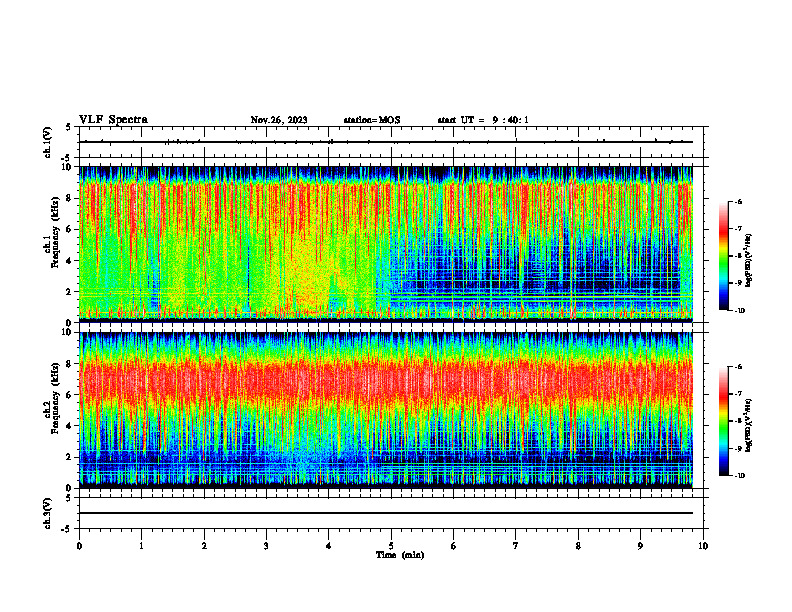Click inside the ch.2 spectrogram panel

coord(386,410)
